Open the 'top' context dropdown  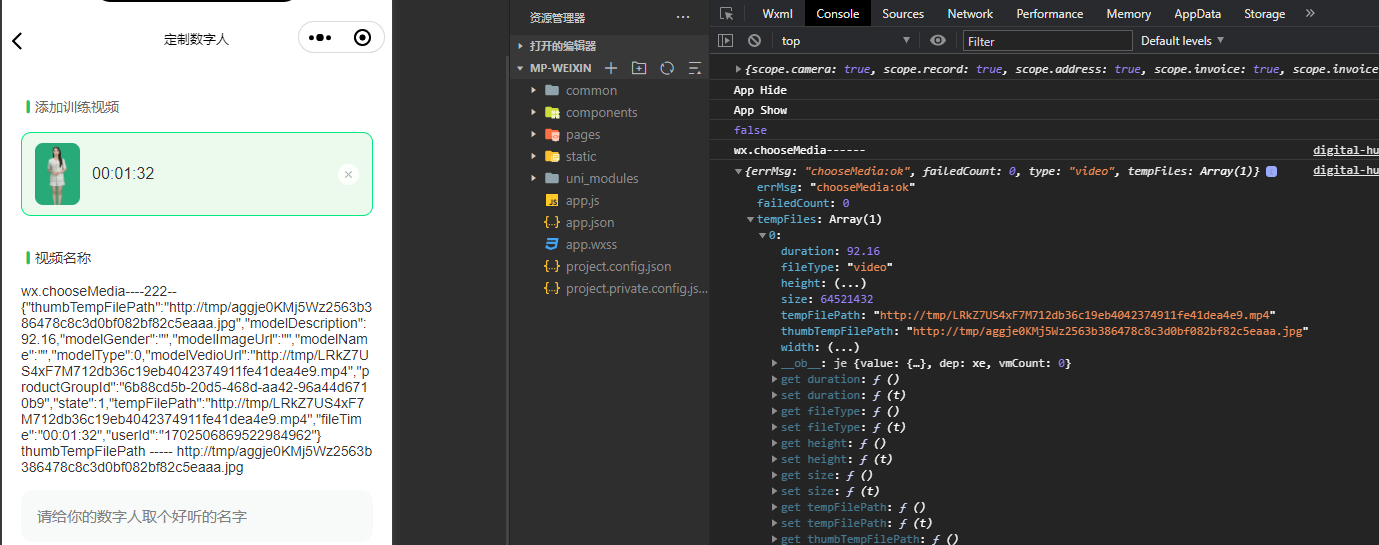click(845, 41)
